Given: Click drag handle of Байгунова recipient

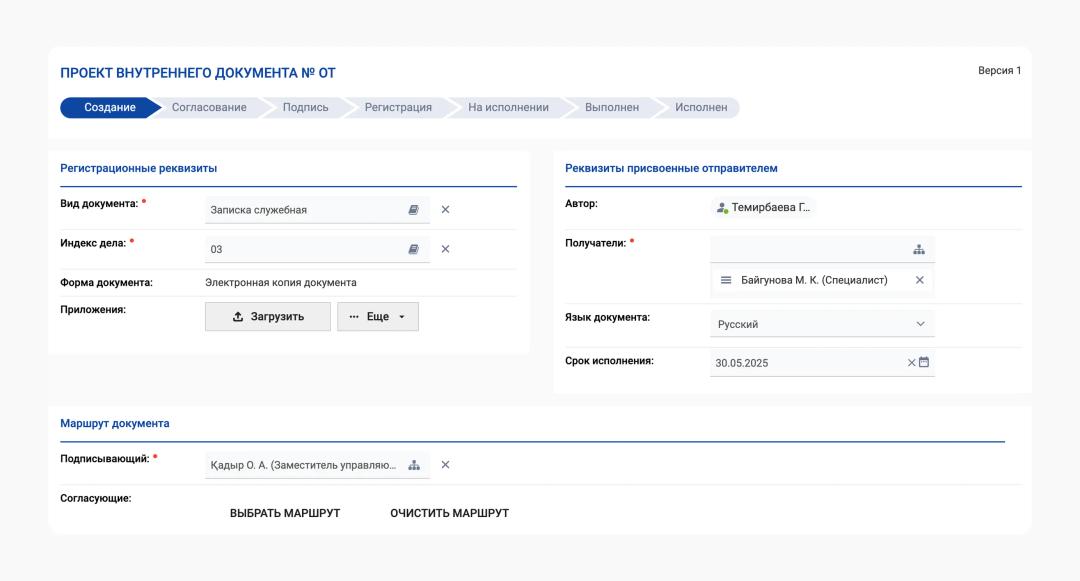Looking at the screenshot, I should tap(727, 280).
